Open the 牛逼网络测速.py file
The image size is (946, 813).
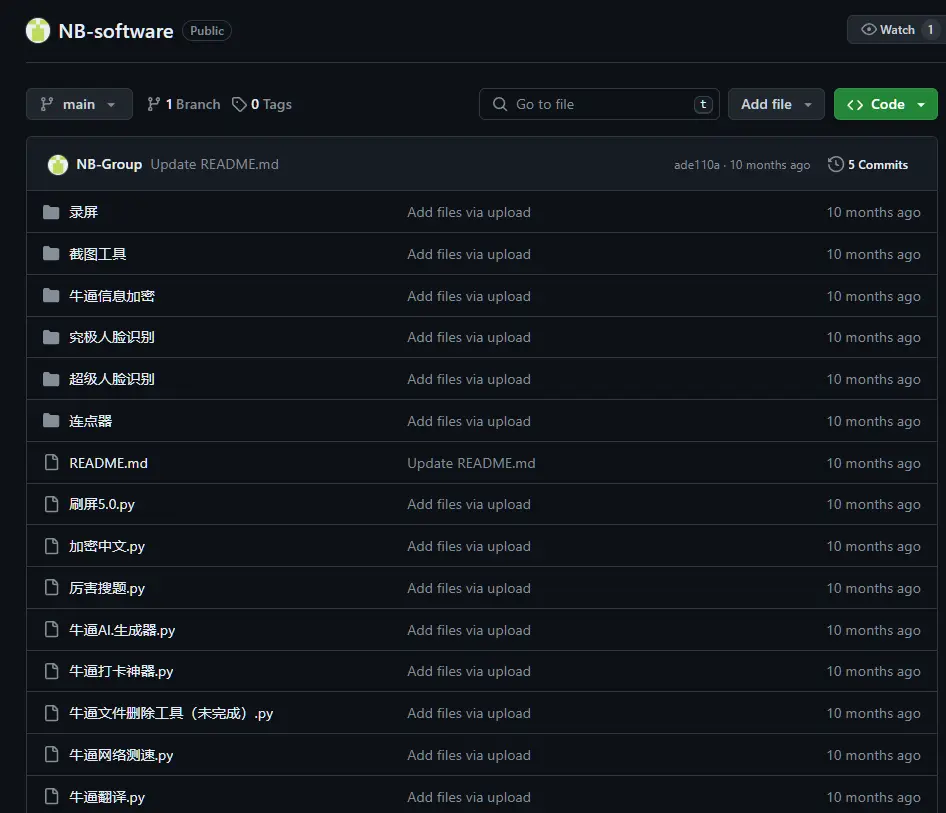tap(121, 755)
